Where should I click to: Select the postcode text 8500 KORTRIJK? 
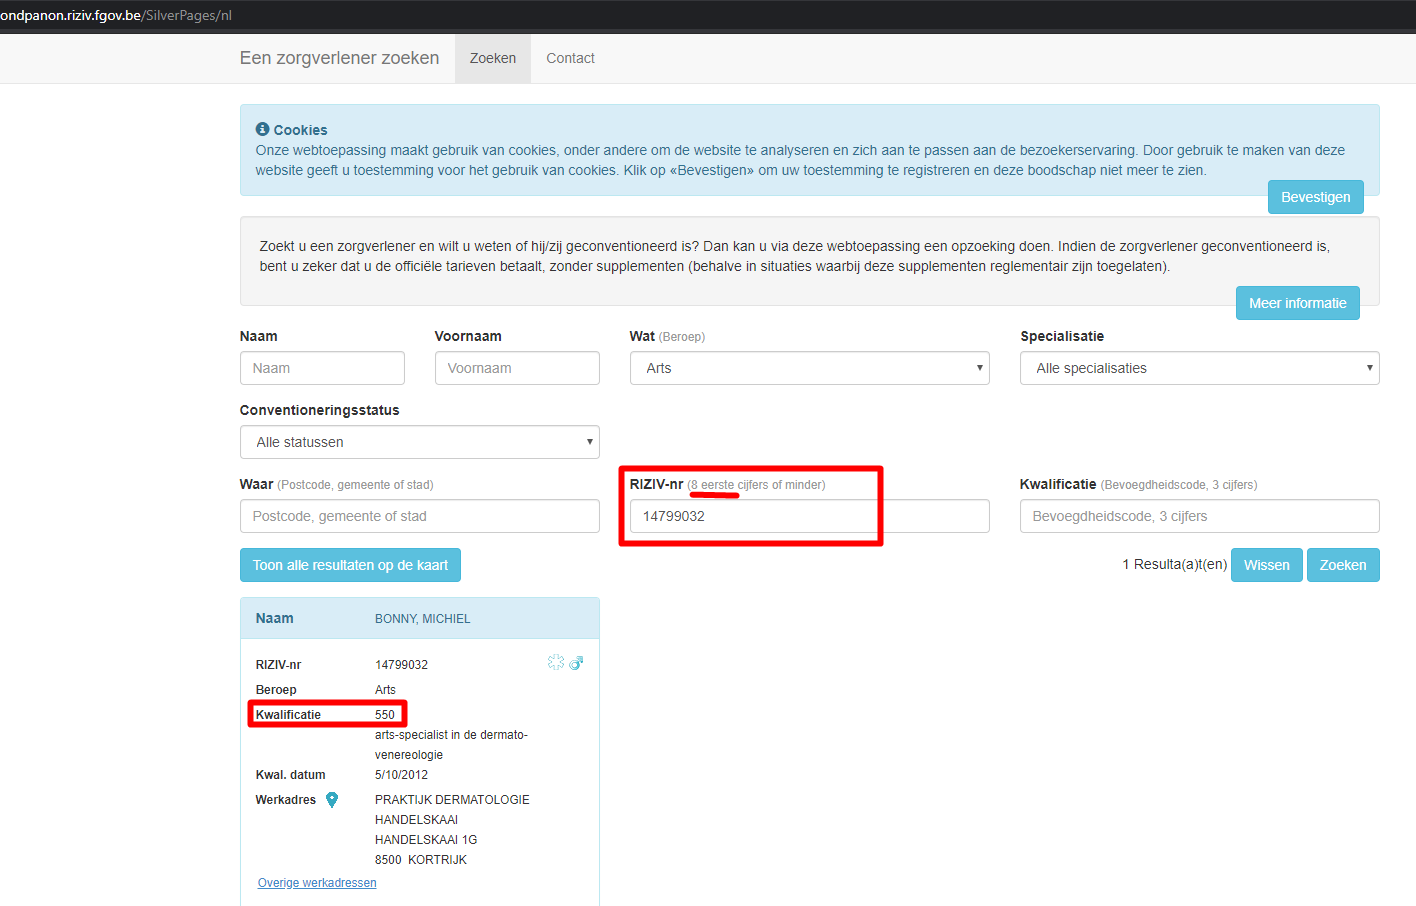[x=421, y=860]
